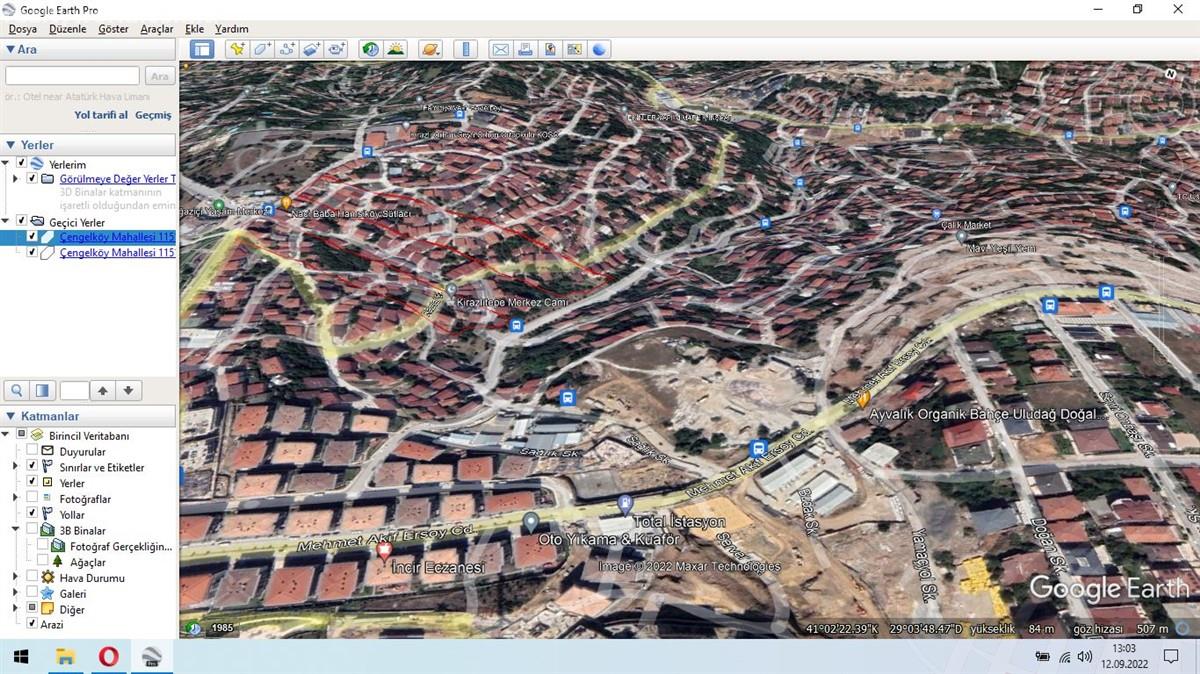This screenshot has width=1200, height=674.
Task: Enable the Ağaçlar layer checkbox
Action: coord(43,562)
